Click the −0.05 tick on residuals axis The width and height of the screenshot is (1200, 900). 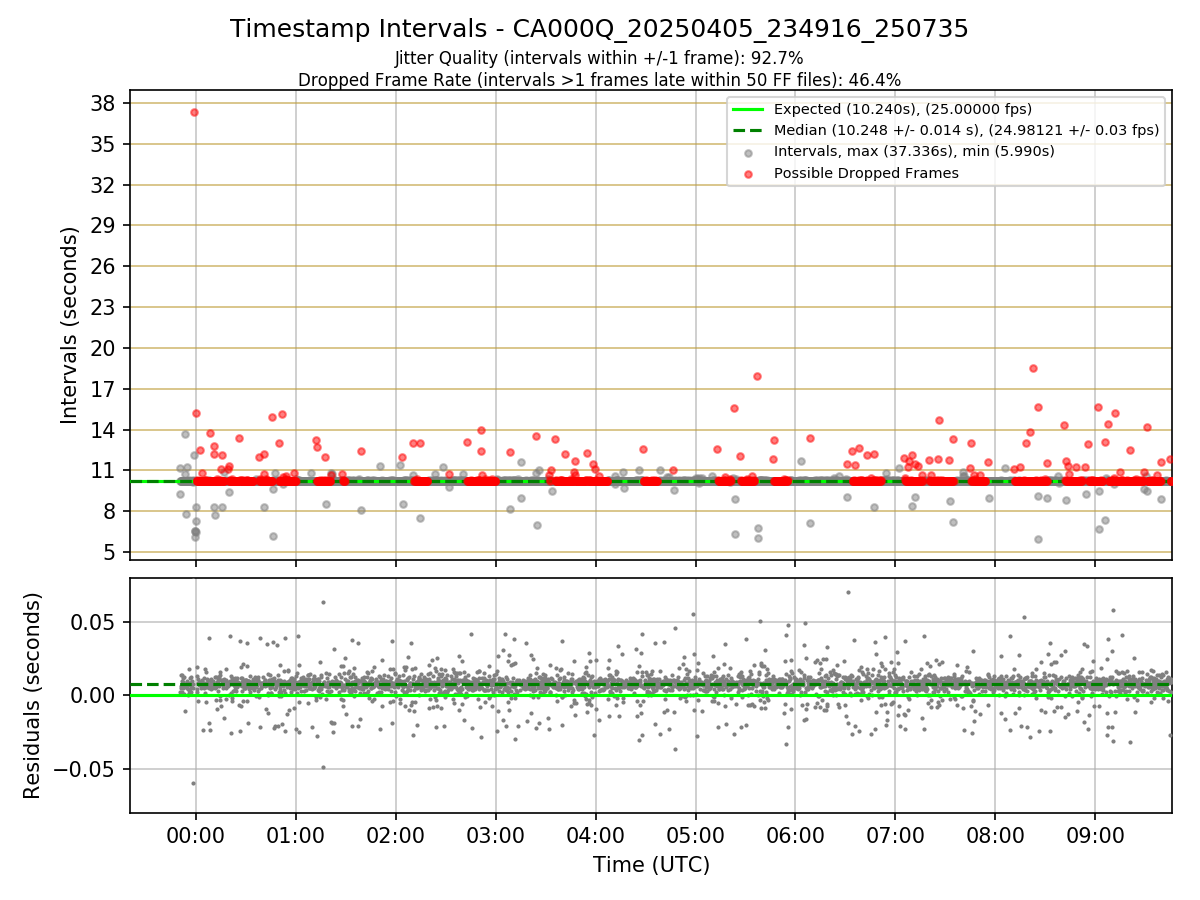[x=87, y=769]
